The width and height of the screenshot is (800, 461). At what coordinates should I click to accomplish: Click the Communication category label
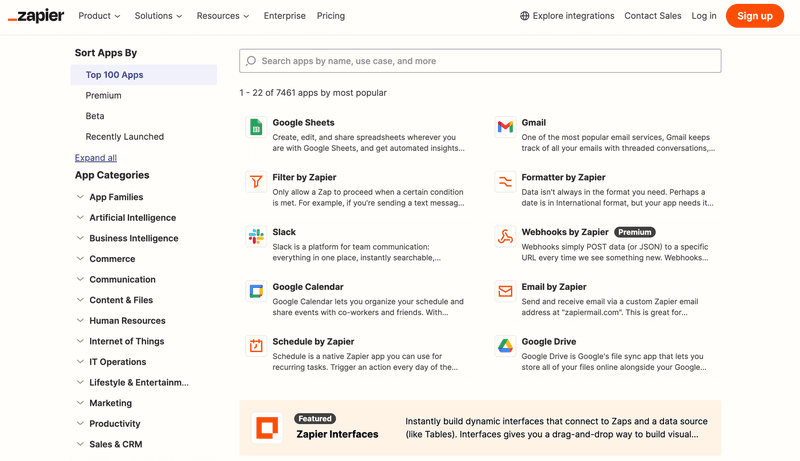[x=122, y=279]
